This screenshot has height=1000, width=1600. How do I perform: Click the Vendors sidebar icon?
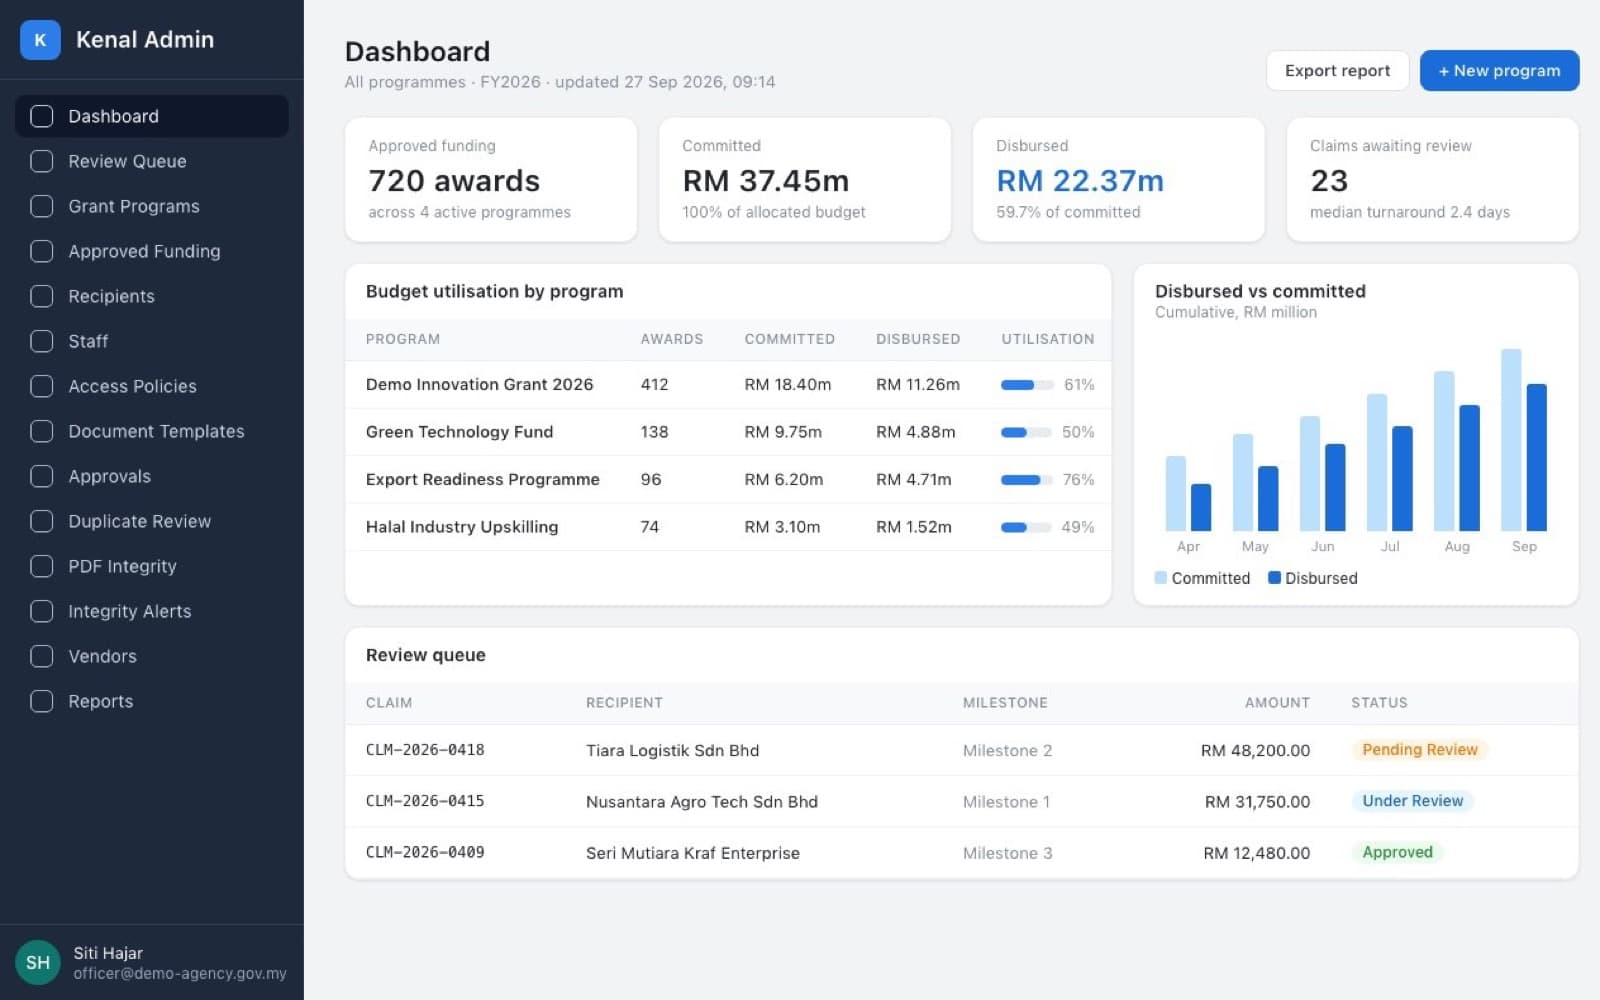coord(42,656)
